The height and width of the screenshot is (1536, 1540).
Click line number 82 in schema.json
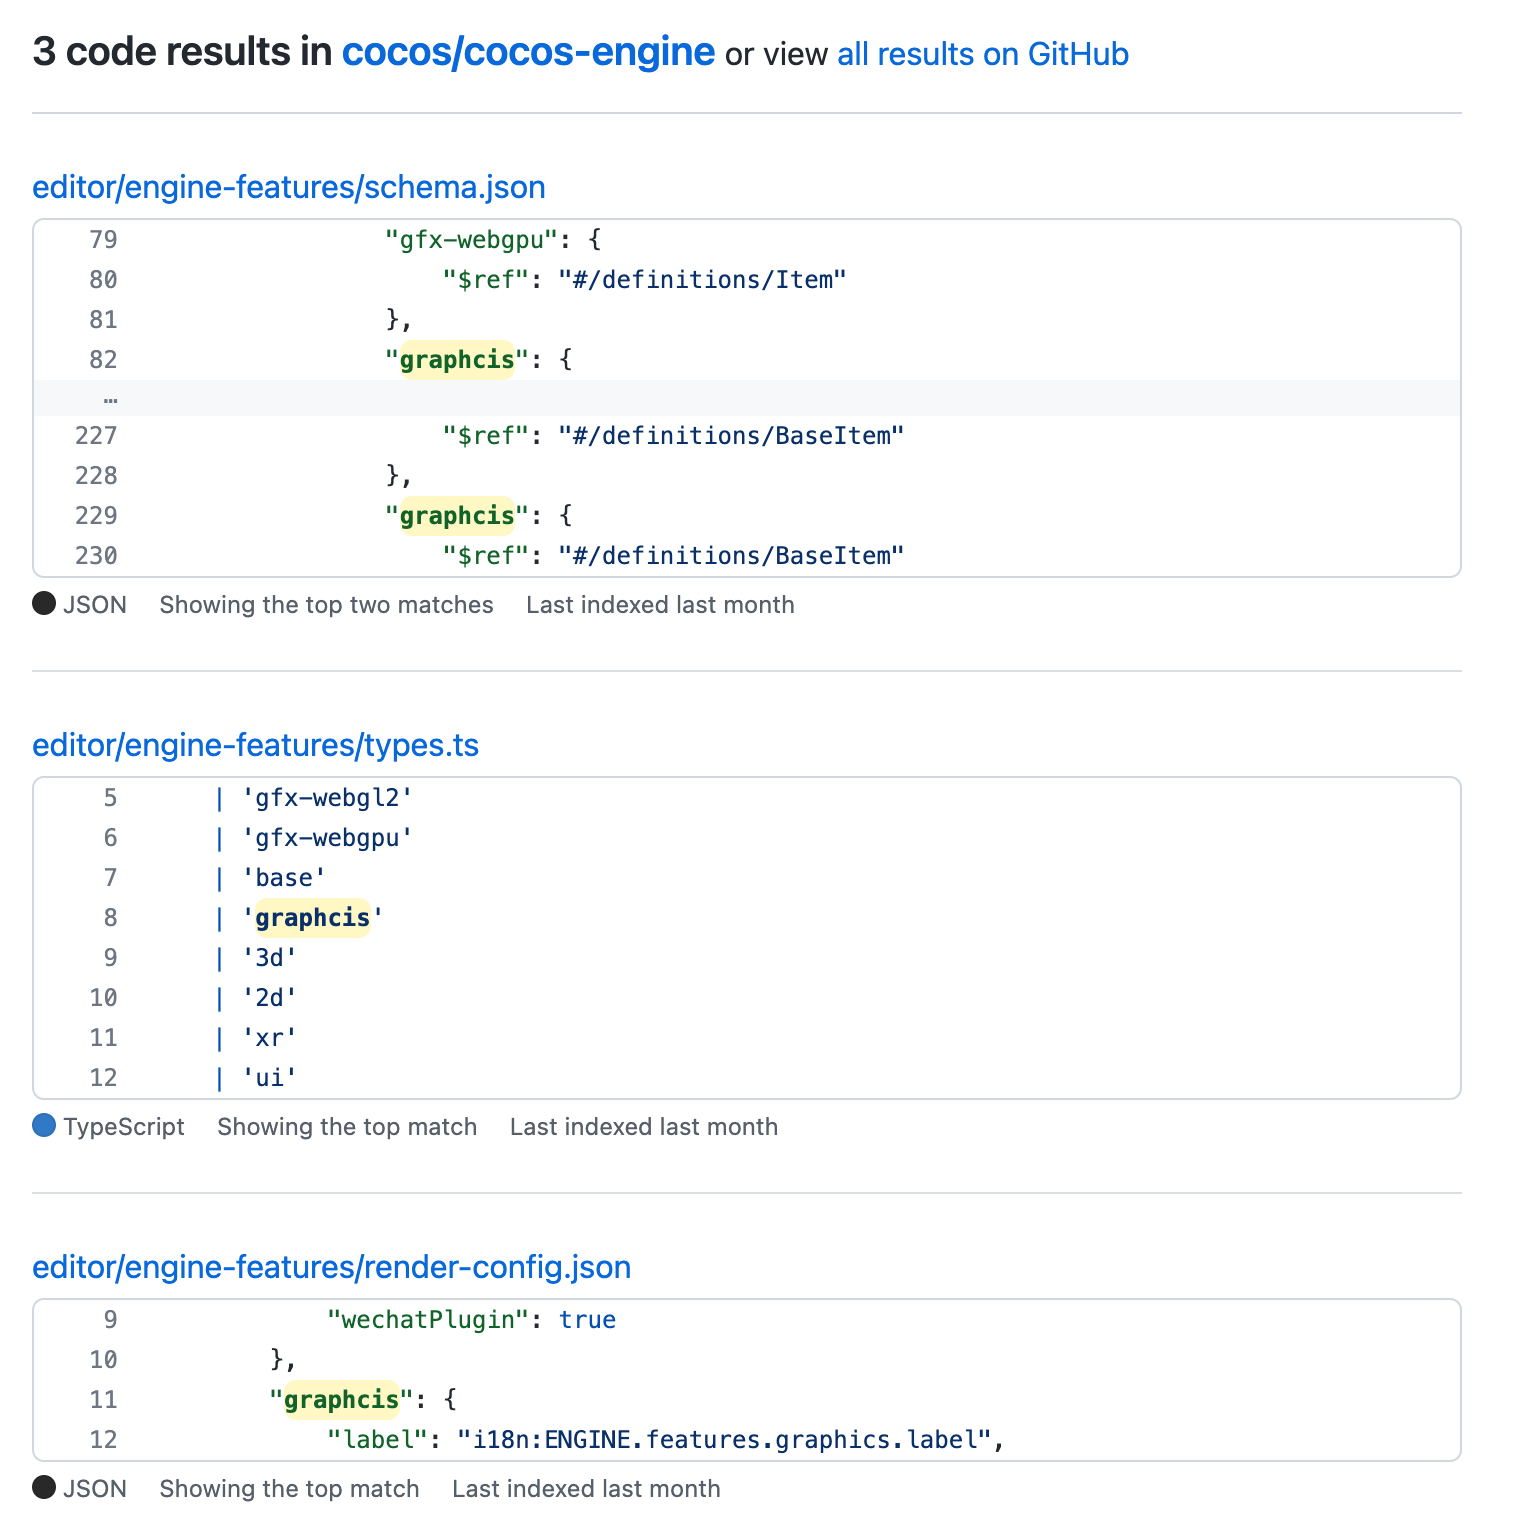coord(103,360)
